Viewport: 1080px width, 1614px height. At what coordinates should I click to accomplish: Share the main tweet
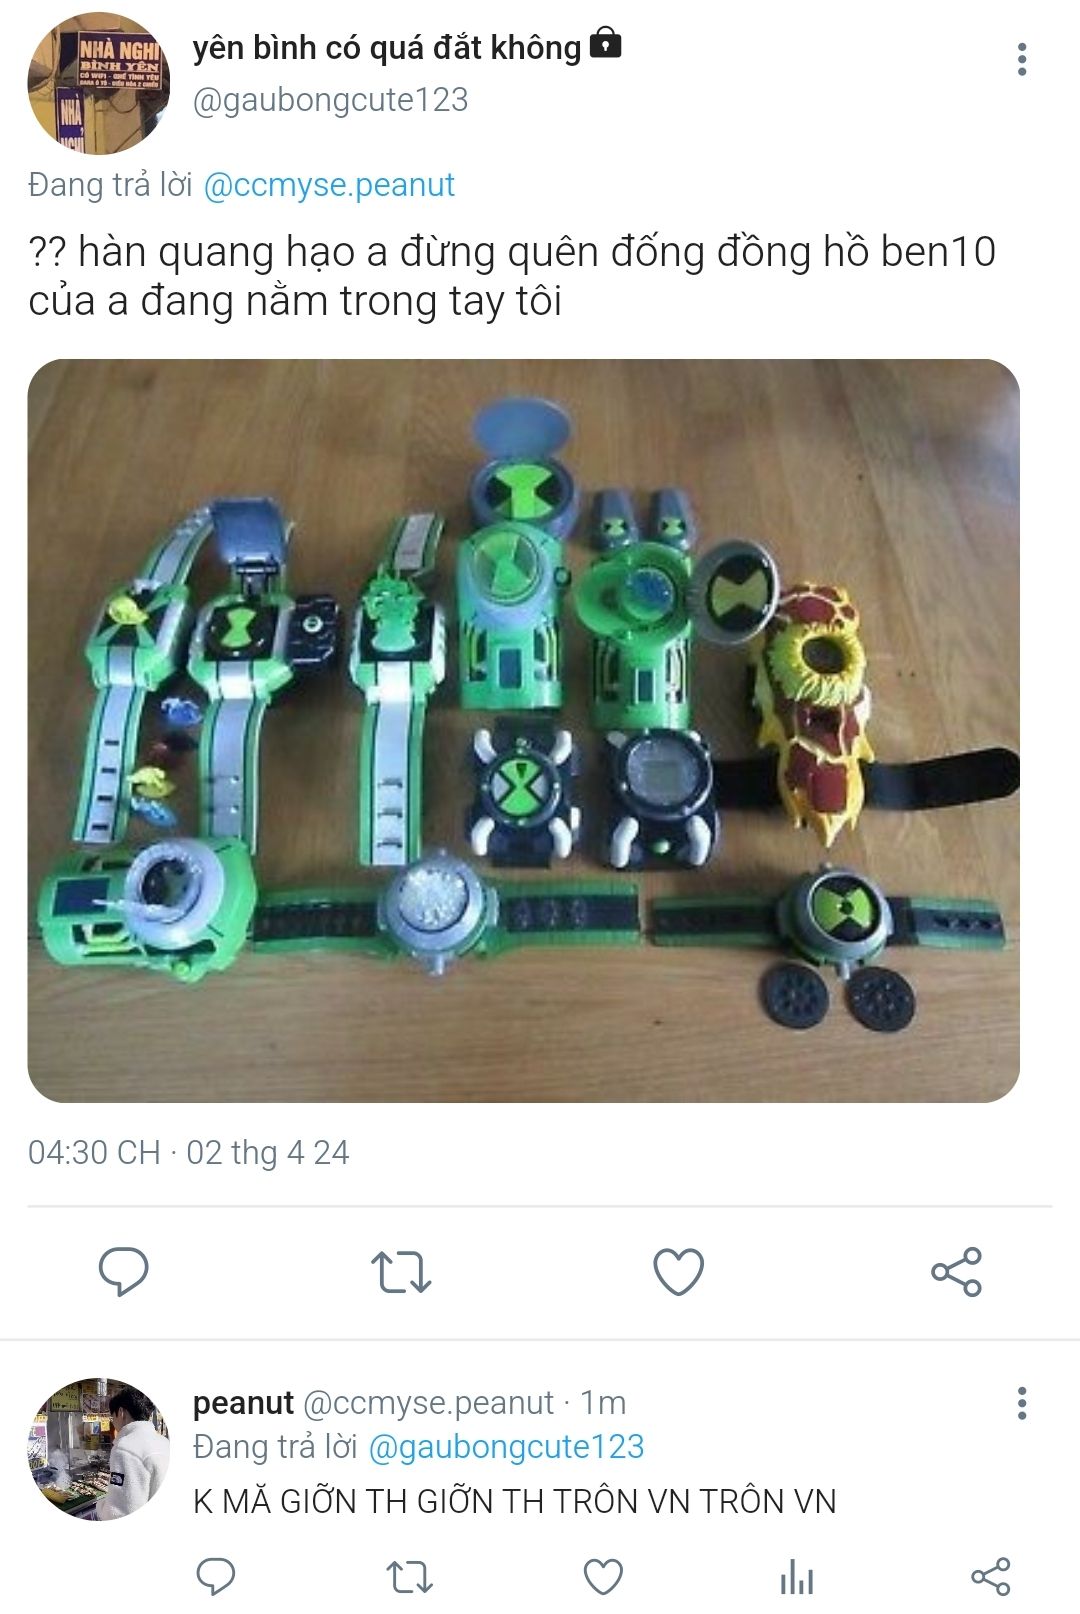click(x=956, y=1272)
